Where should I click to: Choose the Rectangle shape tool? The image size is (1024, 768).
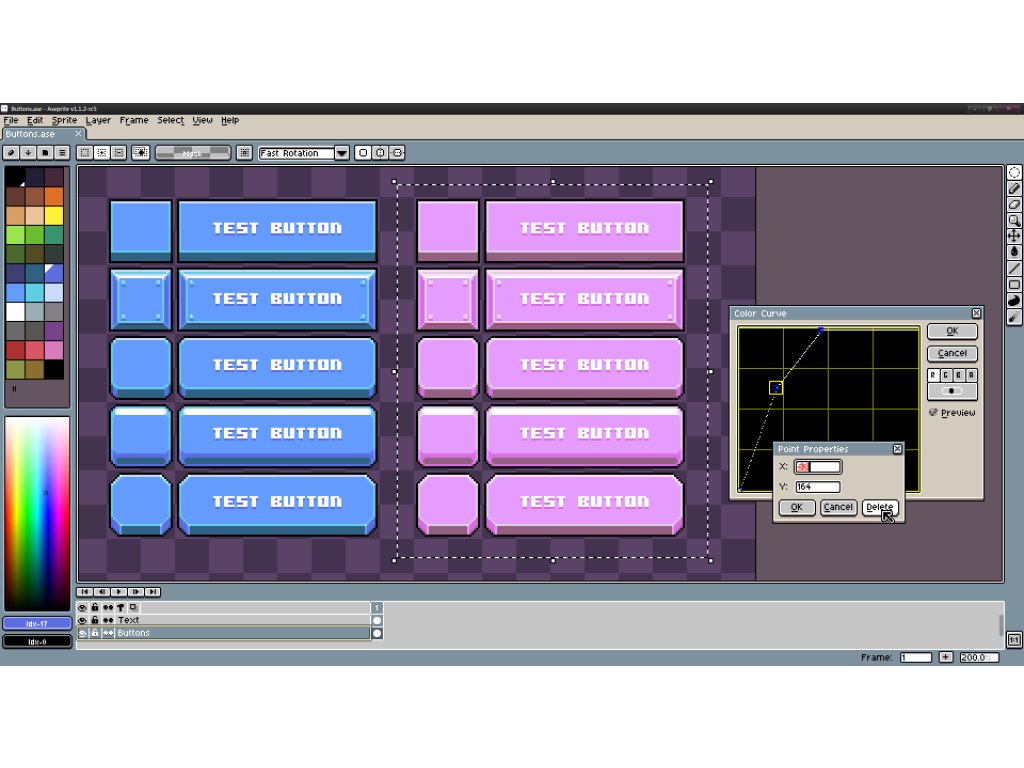[1014, 284]
